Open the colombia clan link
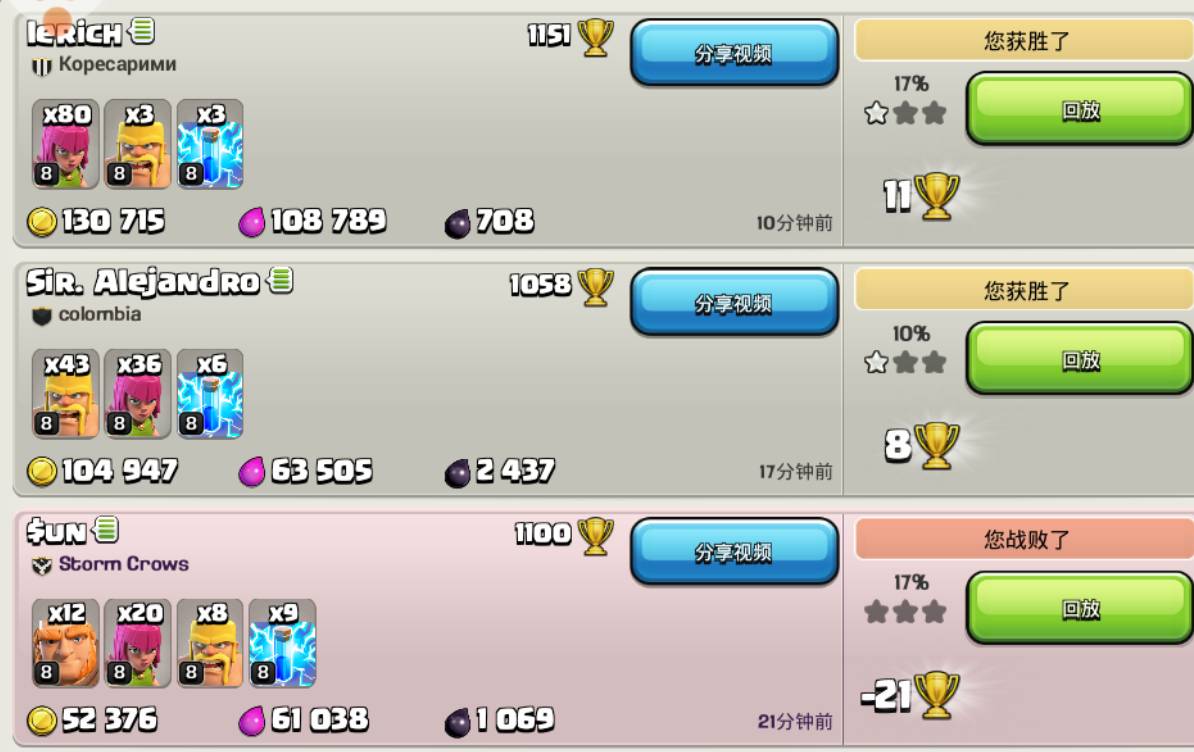The width and height of the screenshot is (1194, 752). click(x=100, y=314)
